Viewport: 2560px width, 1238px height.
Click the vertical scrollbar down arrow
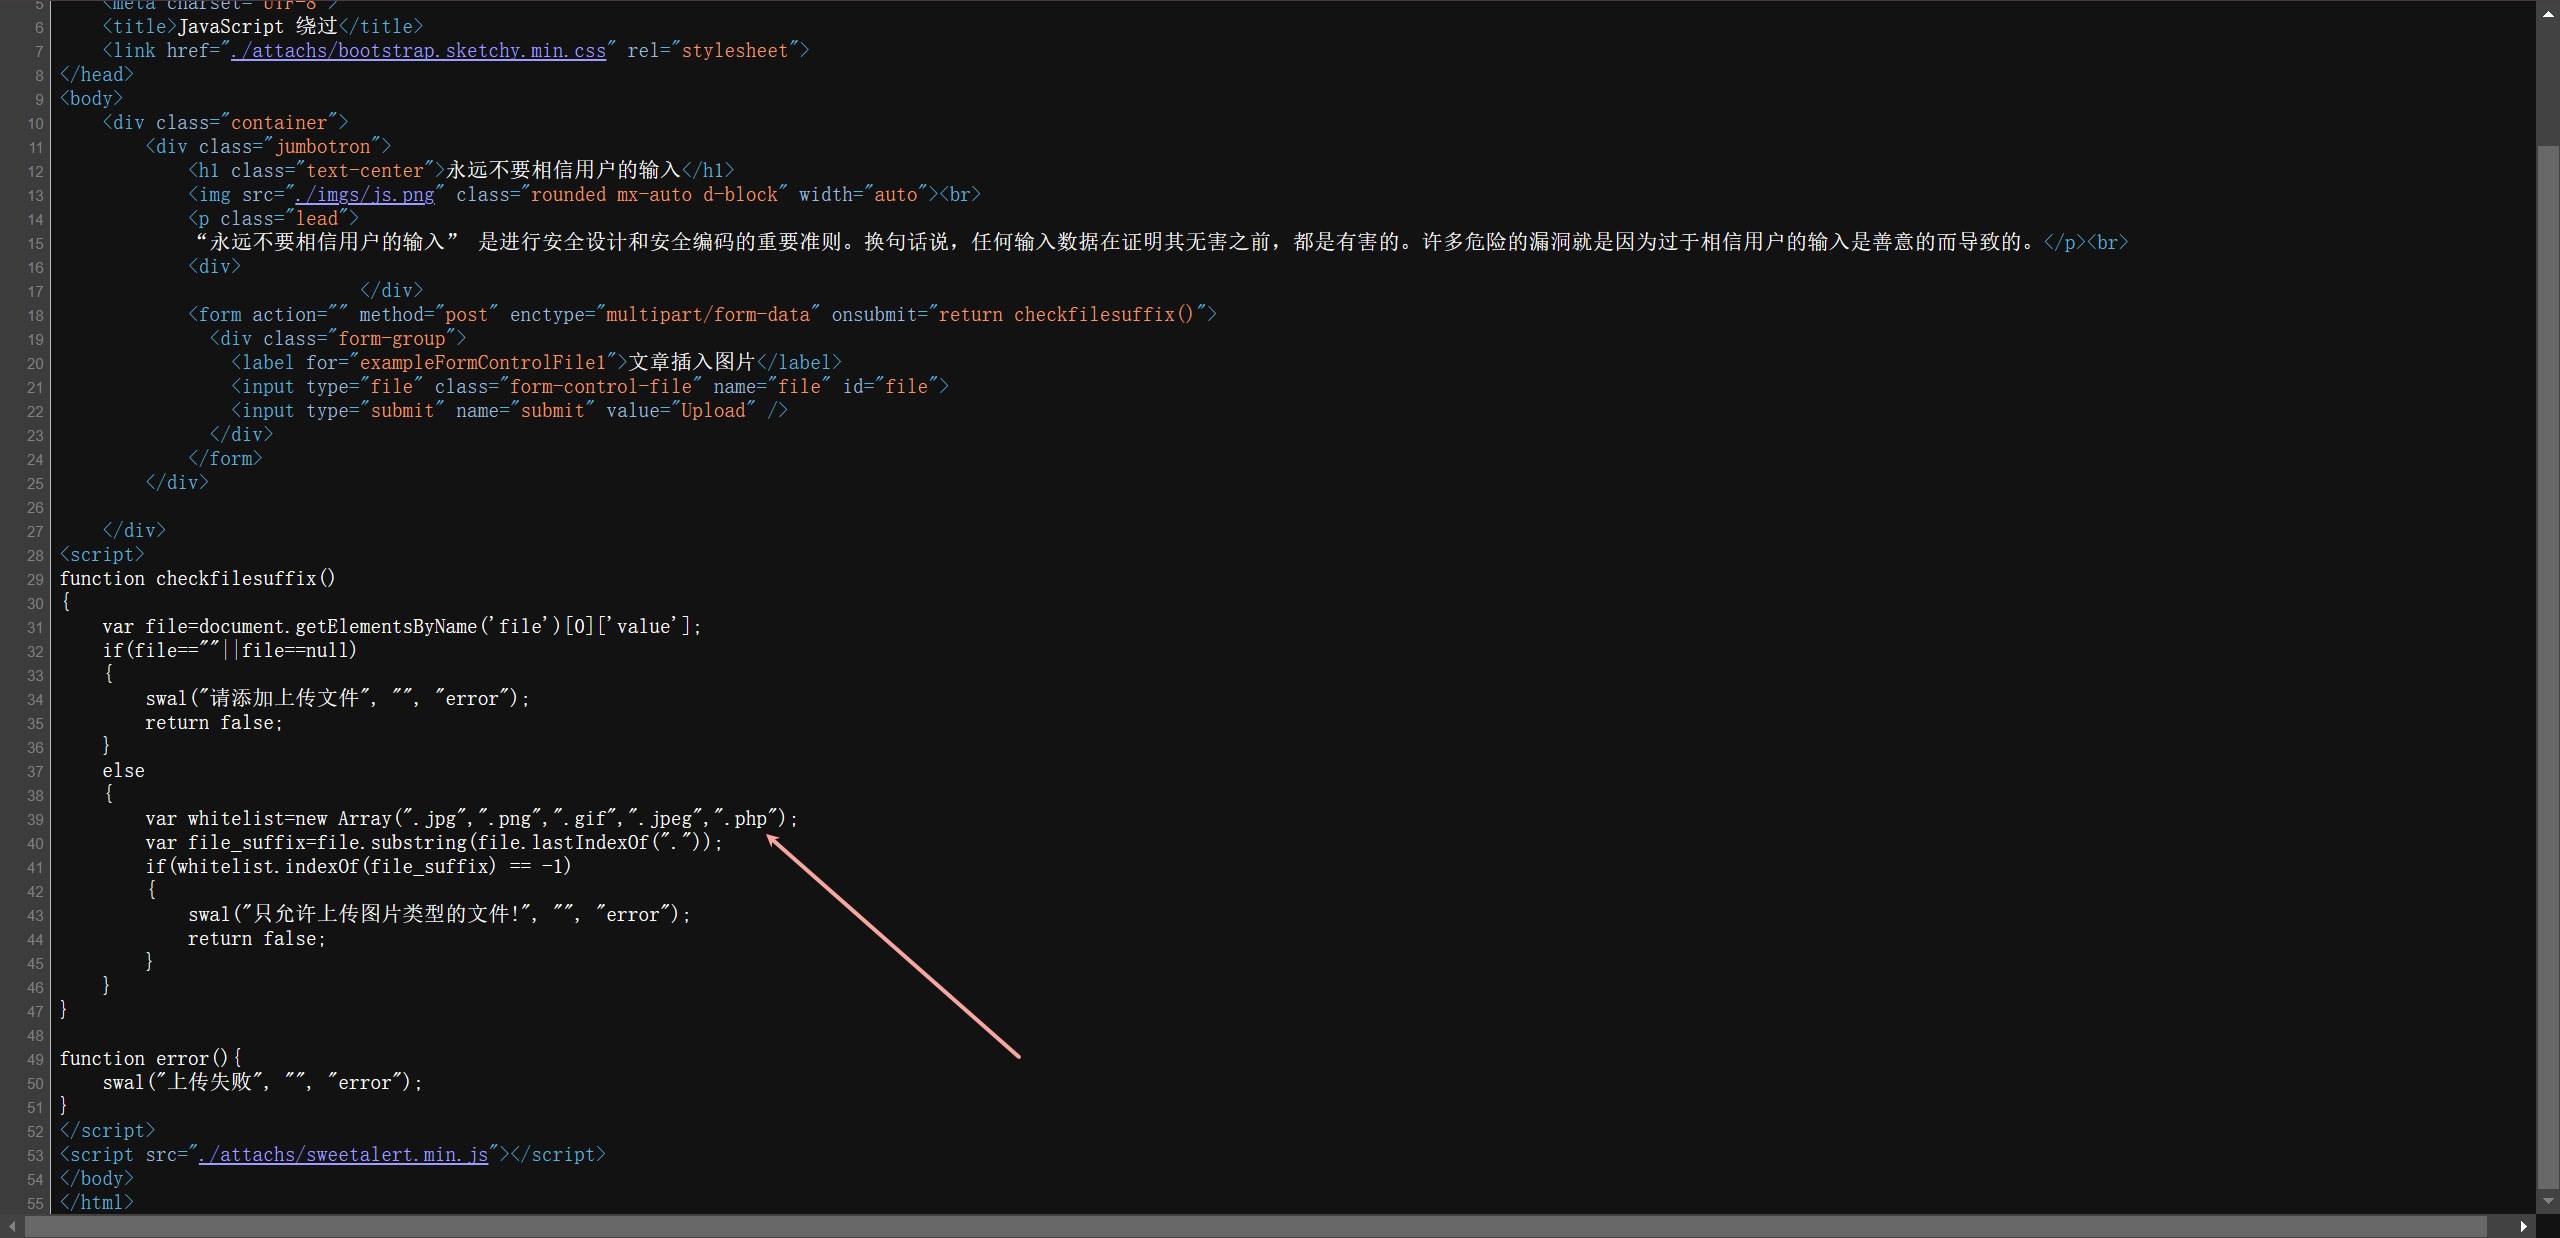click(2548, 1200)
